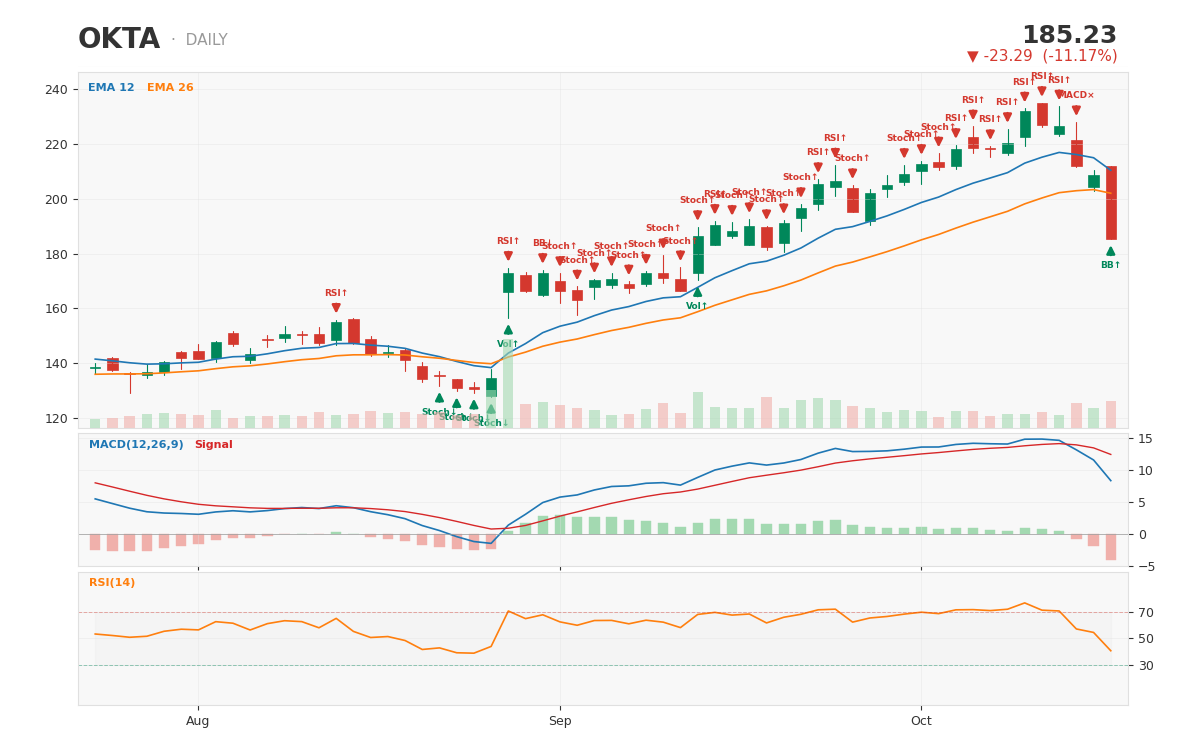1200x750 pixels.
Task: Click the 200 price axis label
Action: pos(57,200)
